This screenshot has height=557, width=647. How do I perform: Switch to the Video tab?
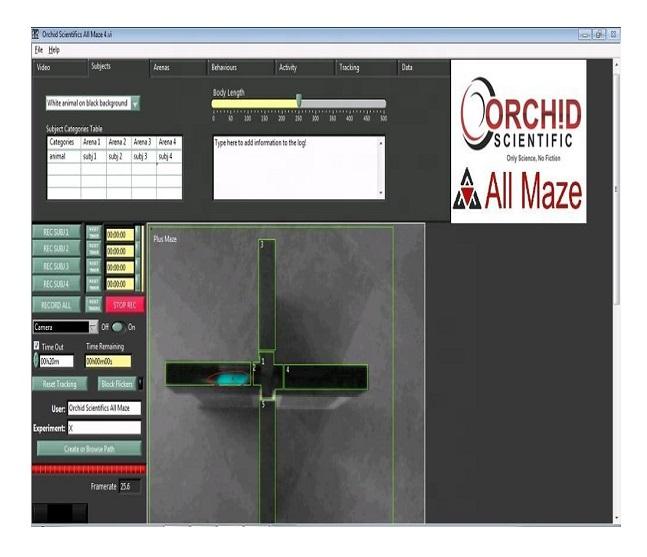(x=60, y=68)
